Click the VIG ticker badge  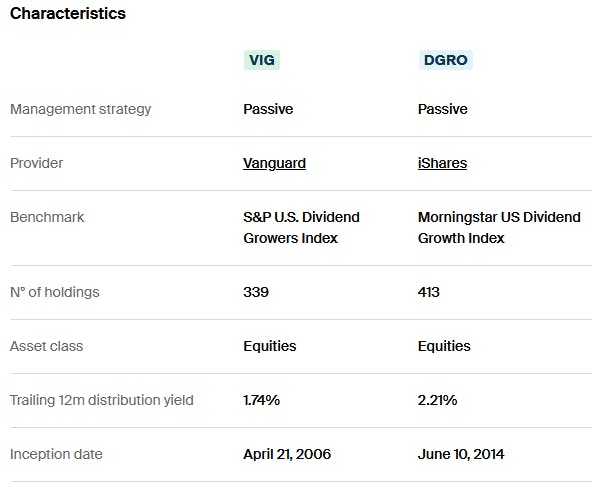261,60
